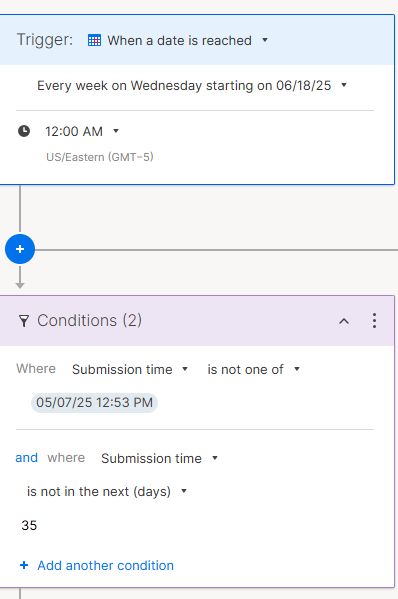
Task: Click the 05/07/25 12:53 PM value chip
Action: pyautogui.click(x=94, y=403)
